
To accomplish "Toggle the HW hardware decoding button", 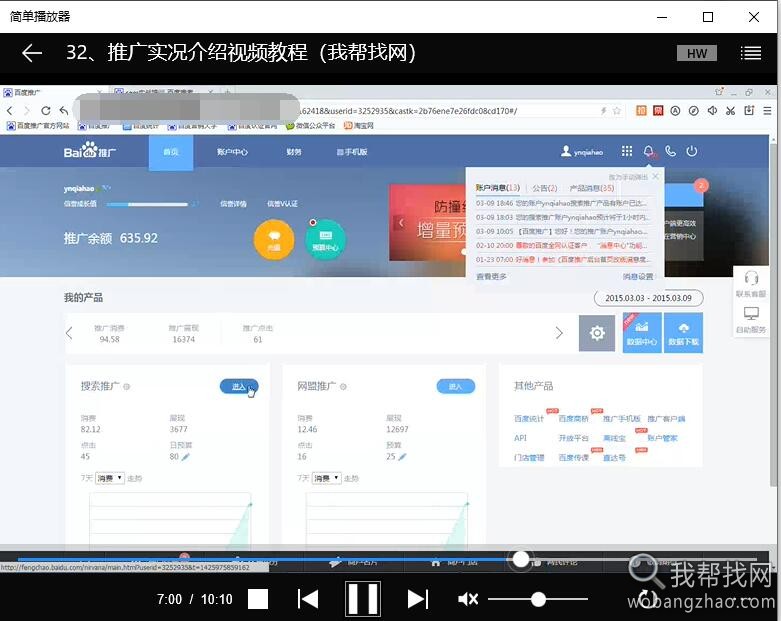I will click(x=696, y=53).
